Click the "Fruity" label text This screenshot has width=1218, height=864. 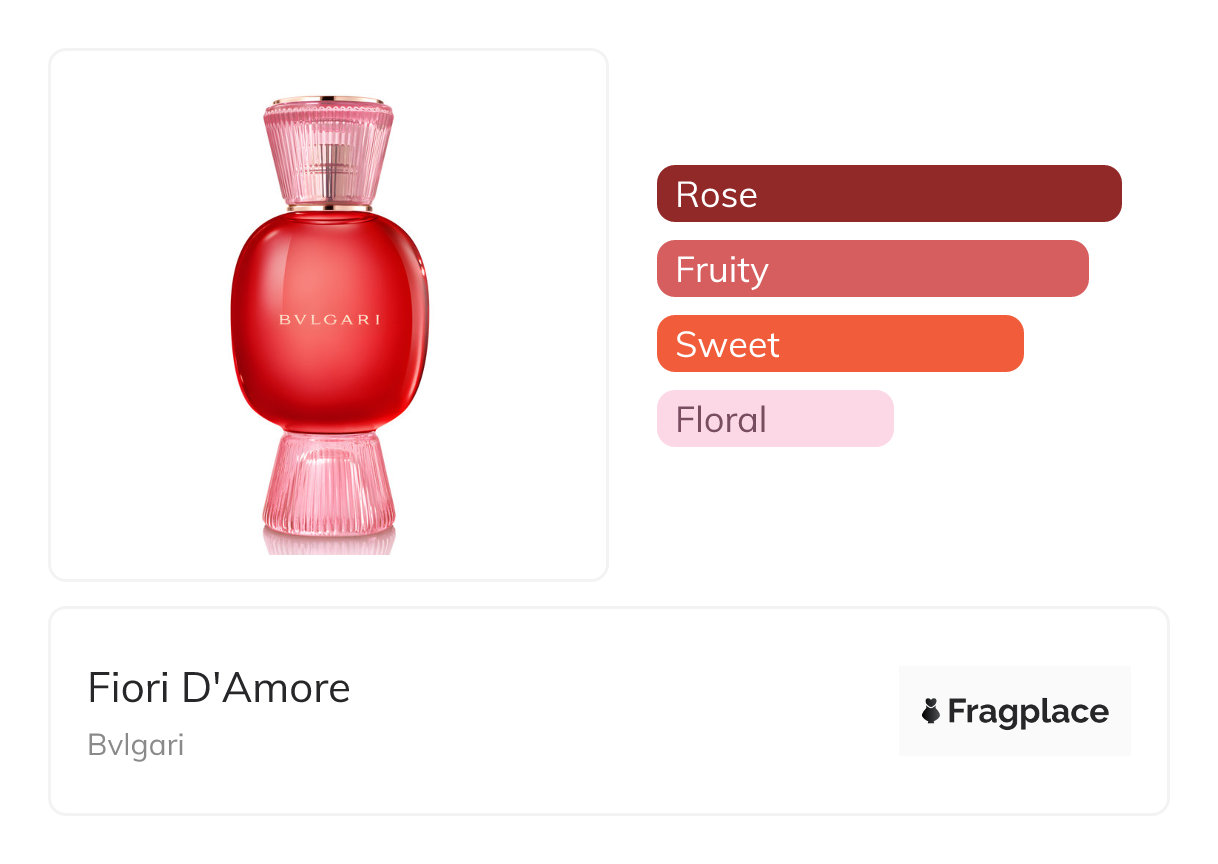coord(721,269)
